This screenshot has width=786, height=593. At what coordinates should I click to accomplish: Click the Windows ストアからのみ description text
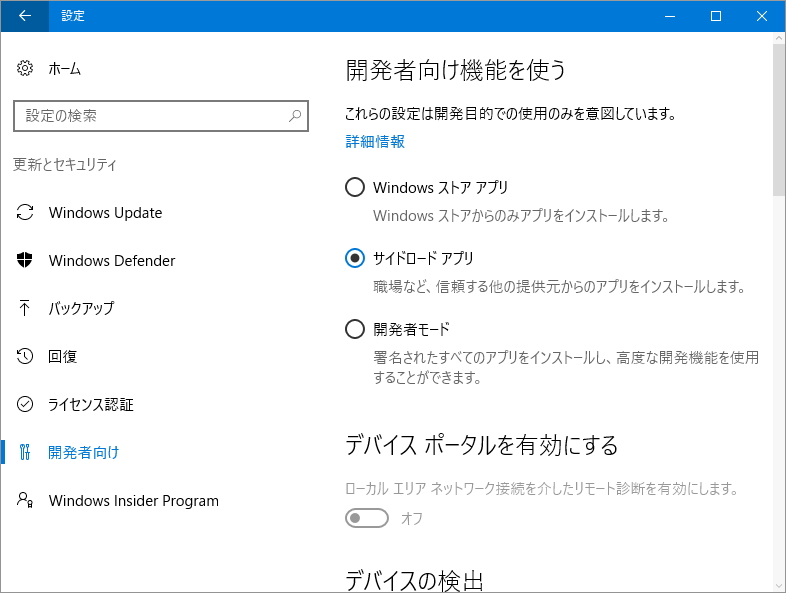pyautogui.click(x=521, y=216)
